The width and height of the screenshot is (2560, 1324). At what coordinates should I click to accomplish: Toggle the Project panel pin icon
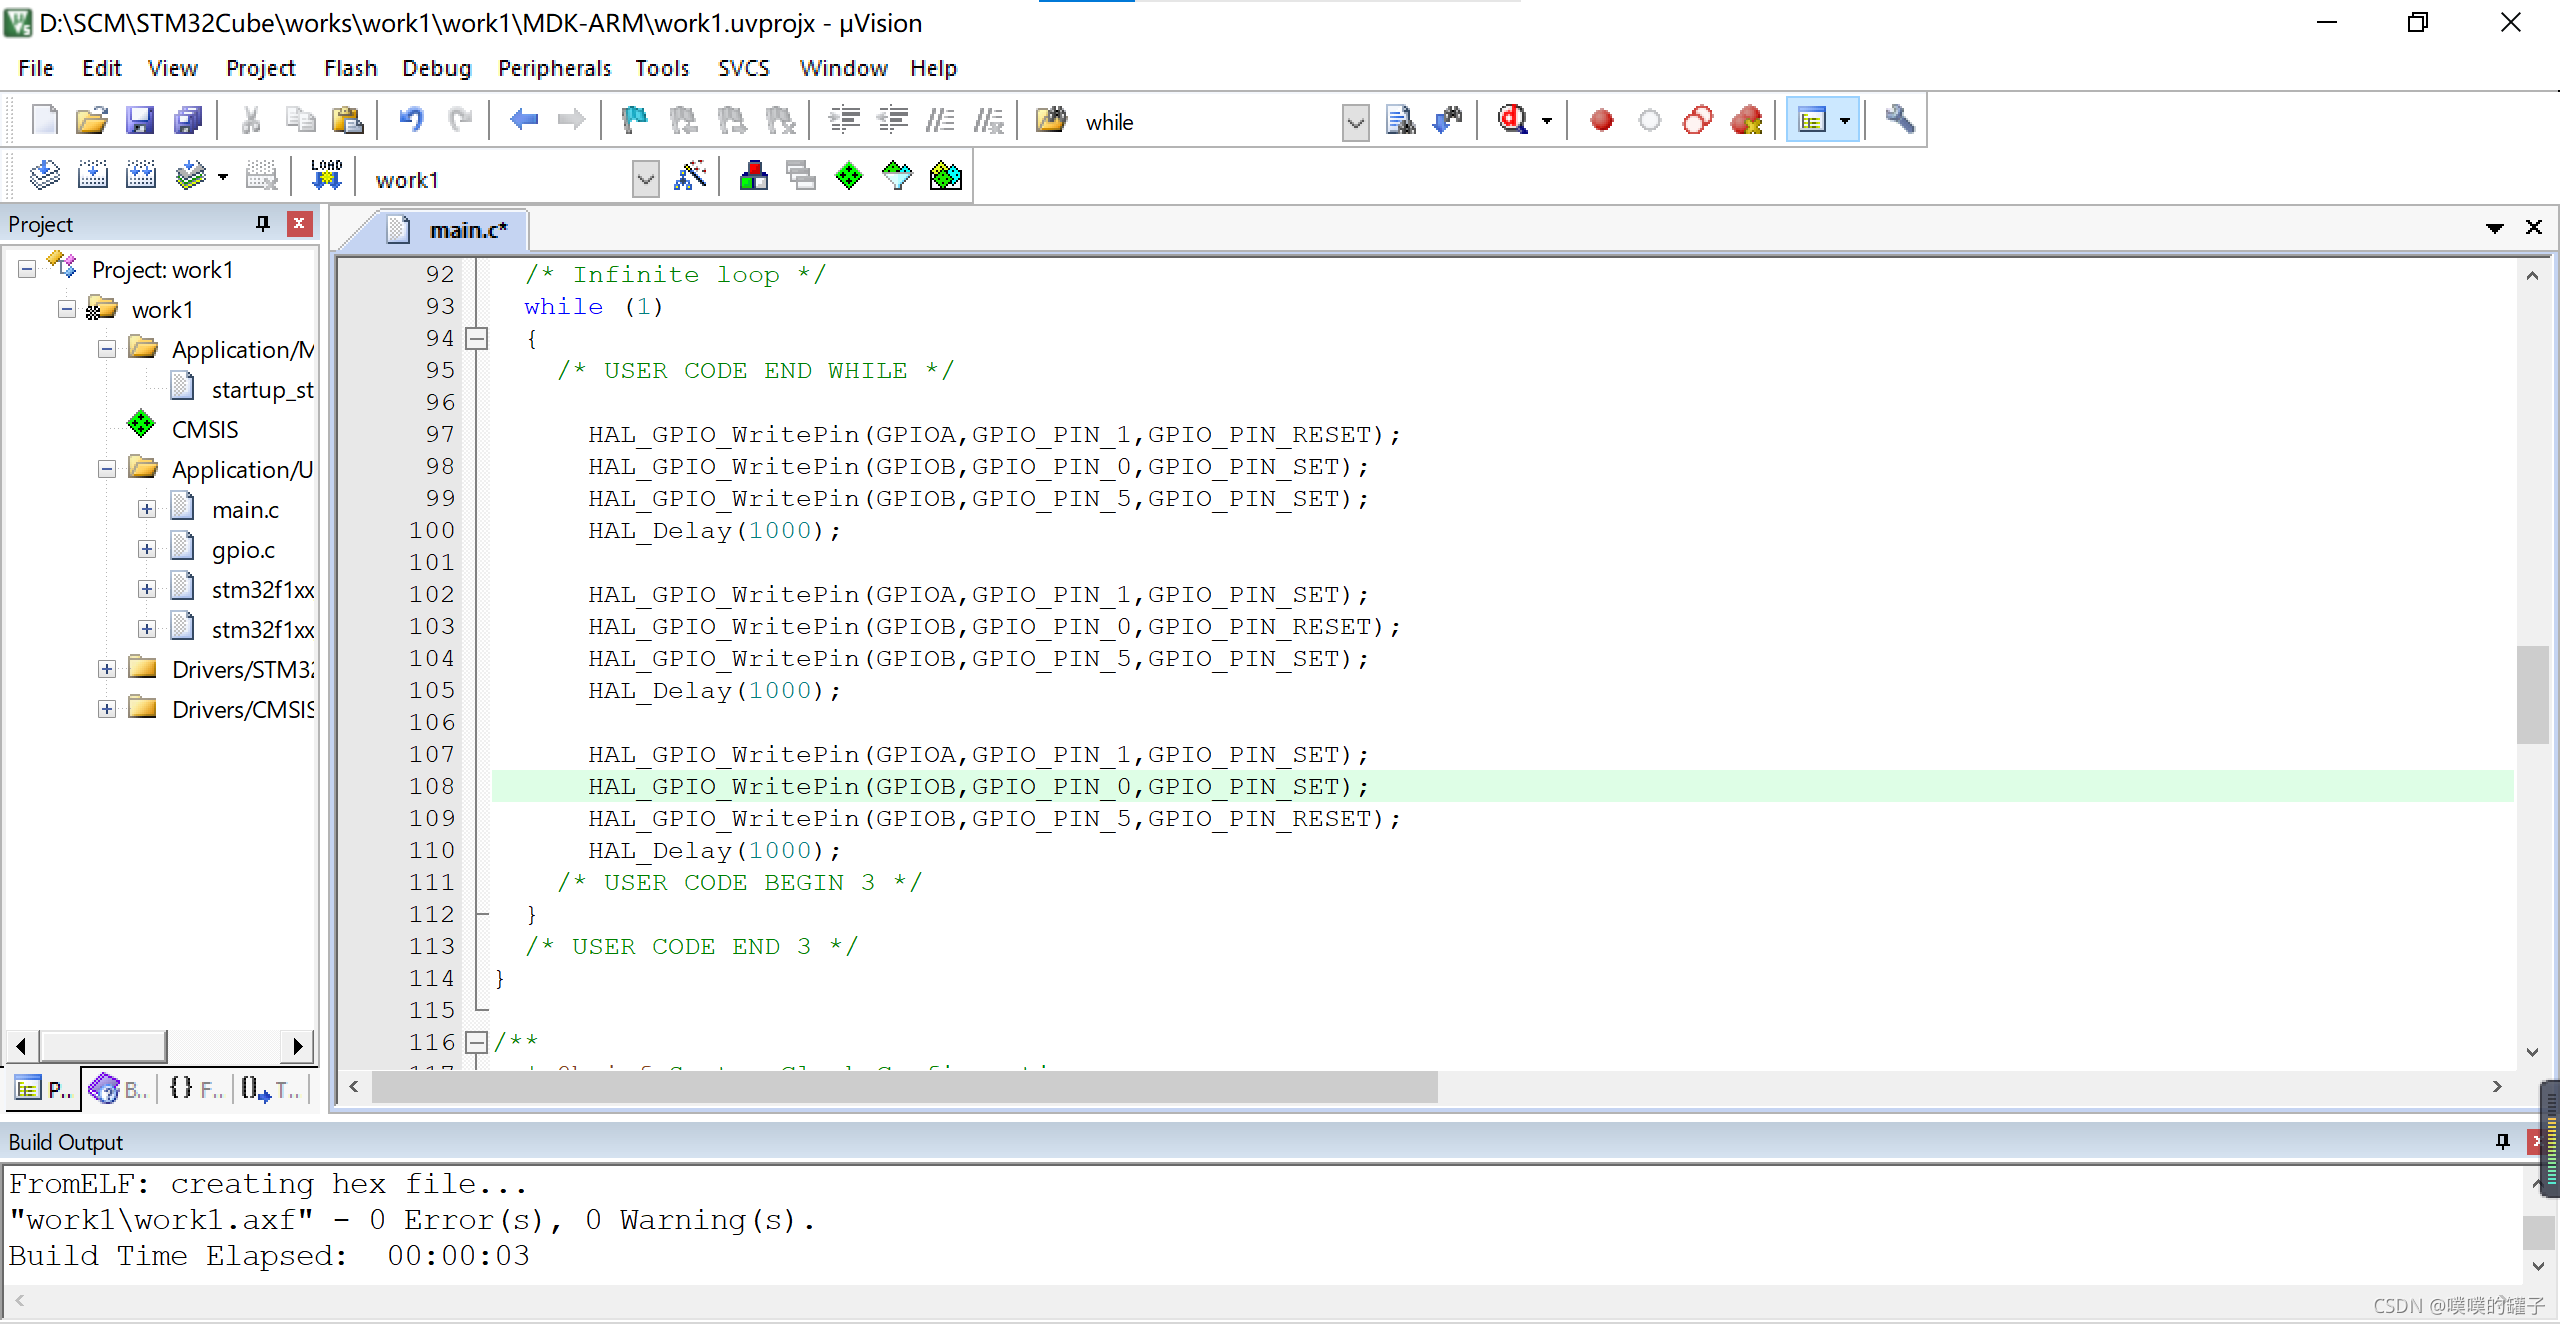pos(263,224)
